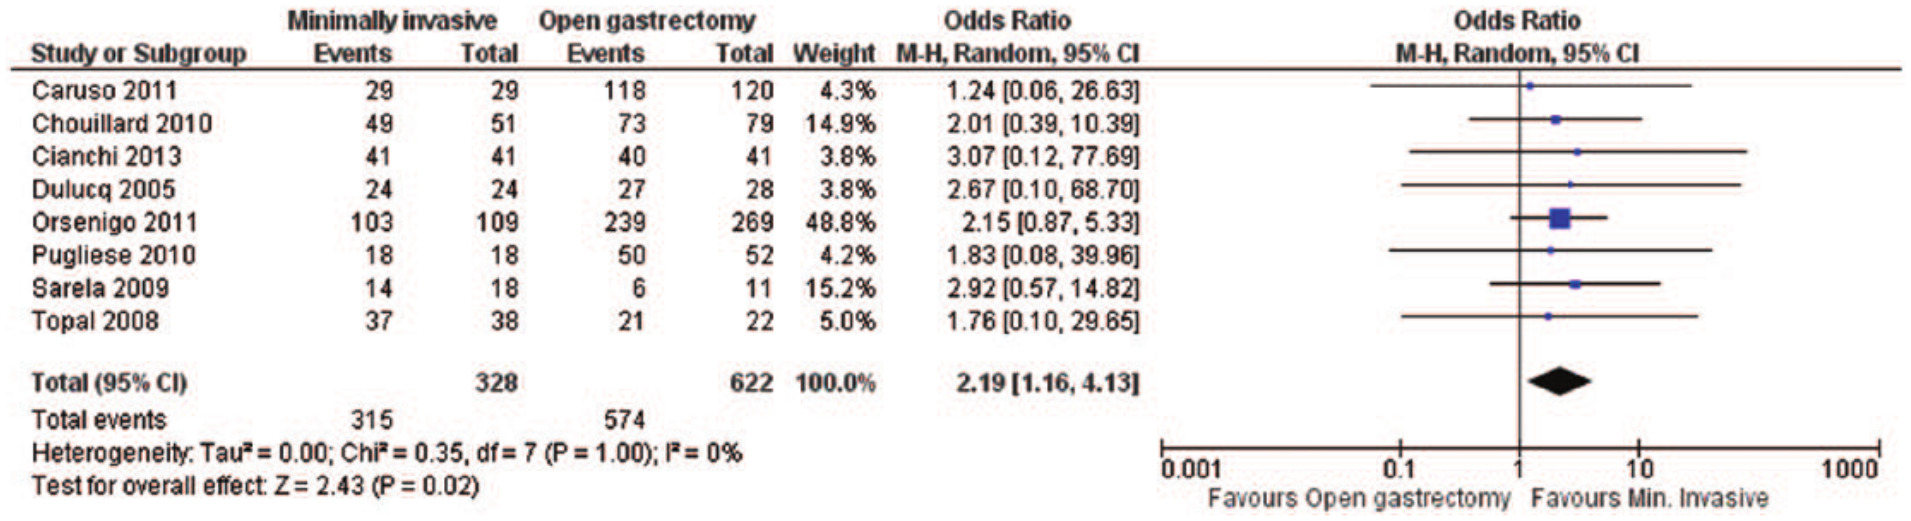The width and height of the screenshot is (1911, 521).
Task: Click the Dulucq 2005 study label
Action: [103, 189]
